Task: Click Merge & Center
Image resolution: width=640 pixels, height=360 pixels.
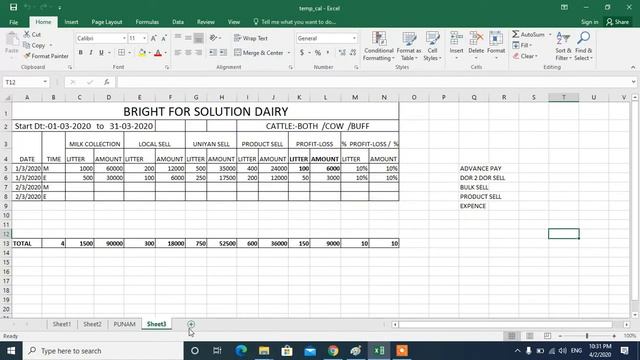Action: coord(259,53)
